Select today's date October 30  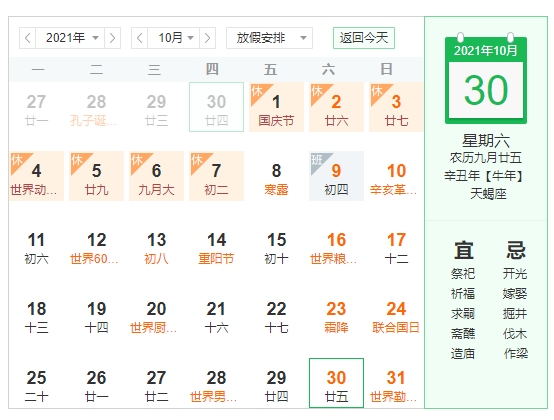tap(336, 383)
